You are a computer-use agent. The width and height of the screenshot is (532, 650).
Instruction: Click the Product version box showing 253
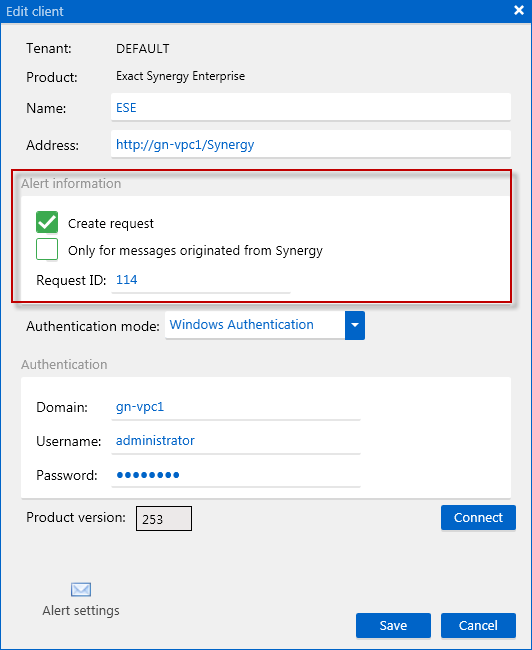pyautogui.click(x=164, y=518)
